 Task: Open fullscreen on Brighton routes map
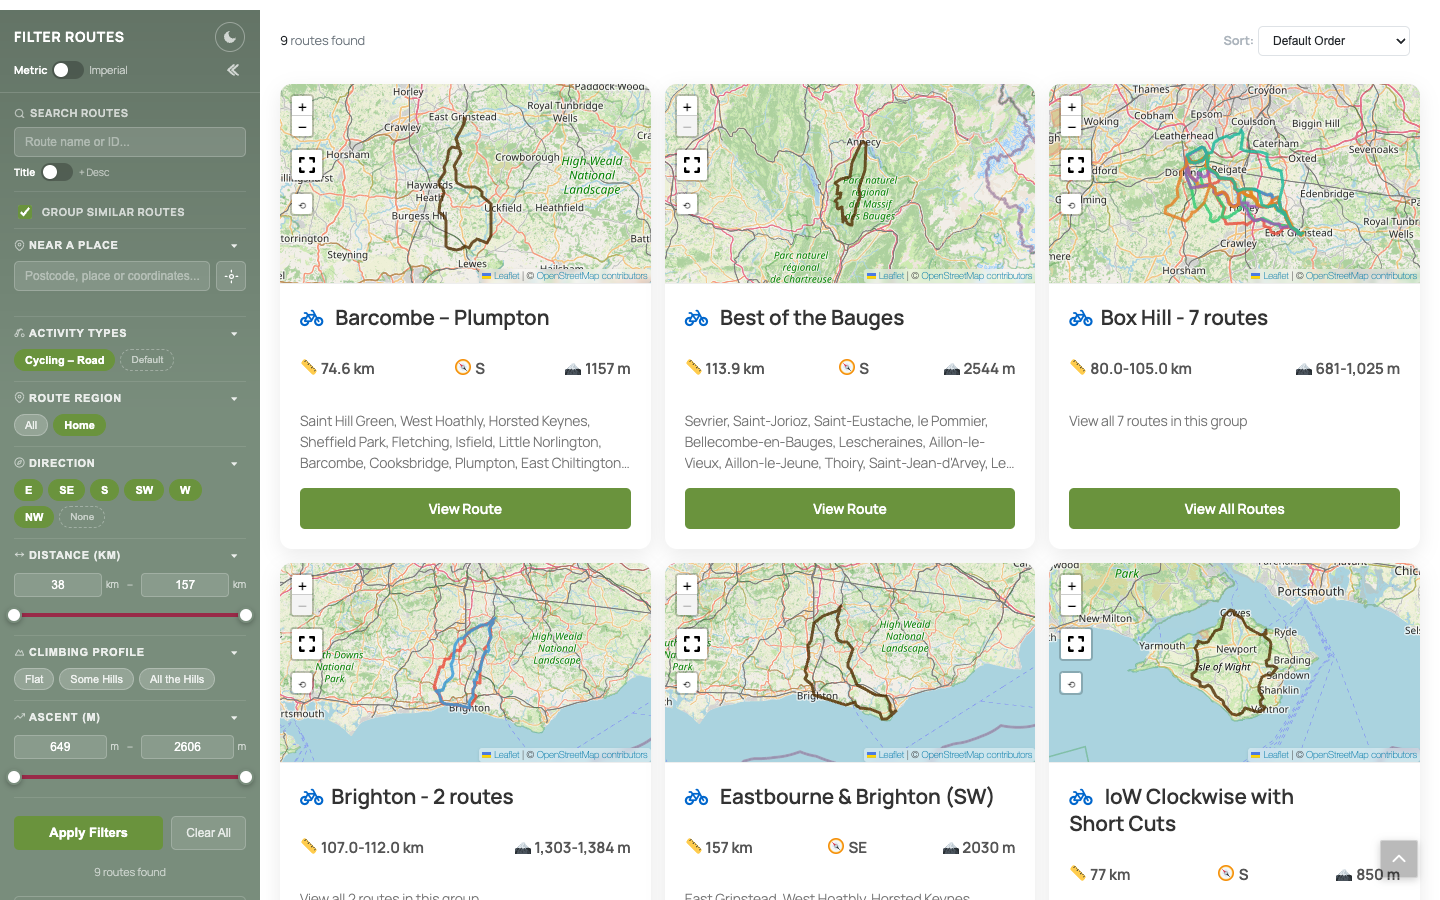[x=307, y=644]
